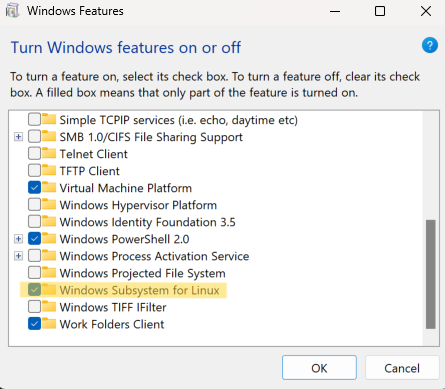
Task: Tick the TFTP Client checkbox
Action: [34, 170]
